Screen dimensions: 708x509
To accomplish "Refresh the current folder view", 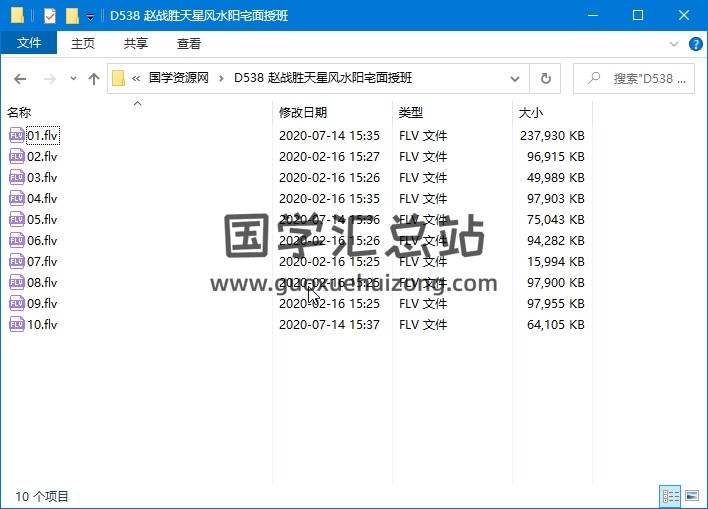I will tap(545, 79).
